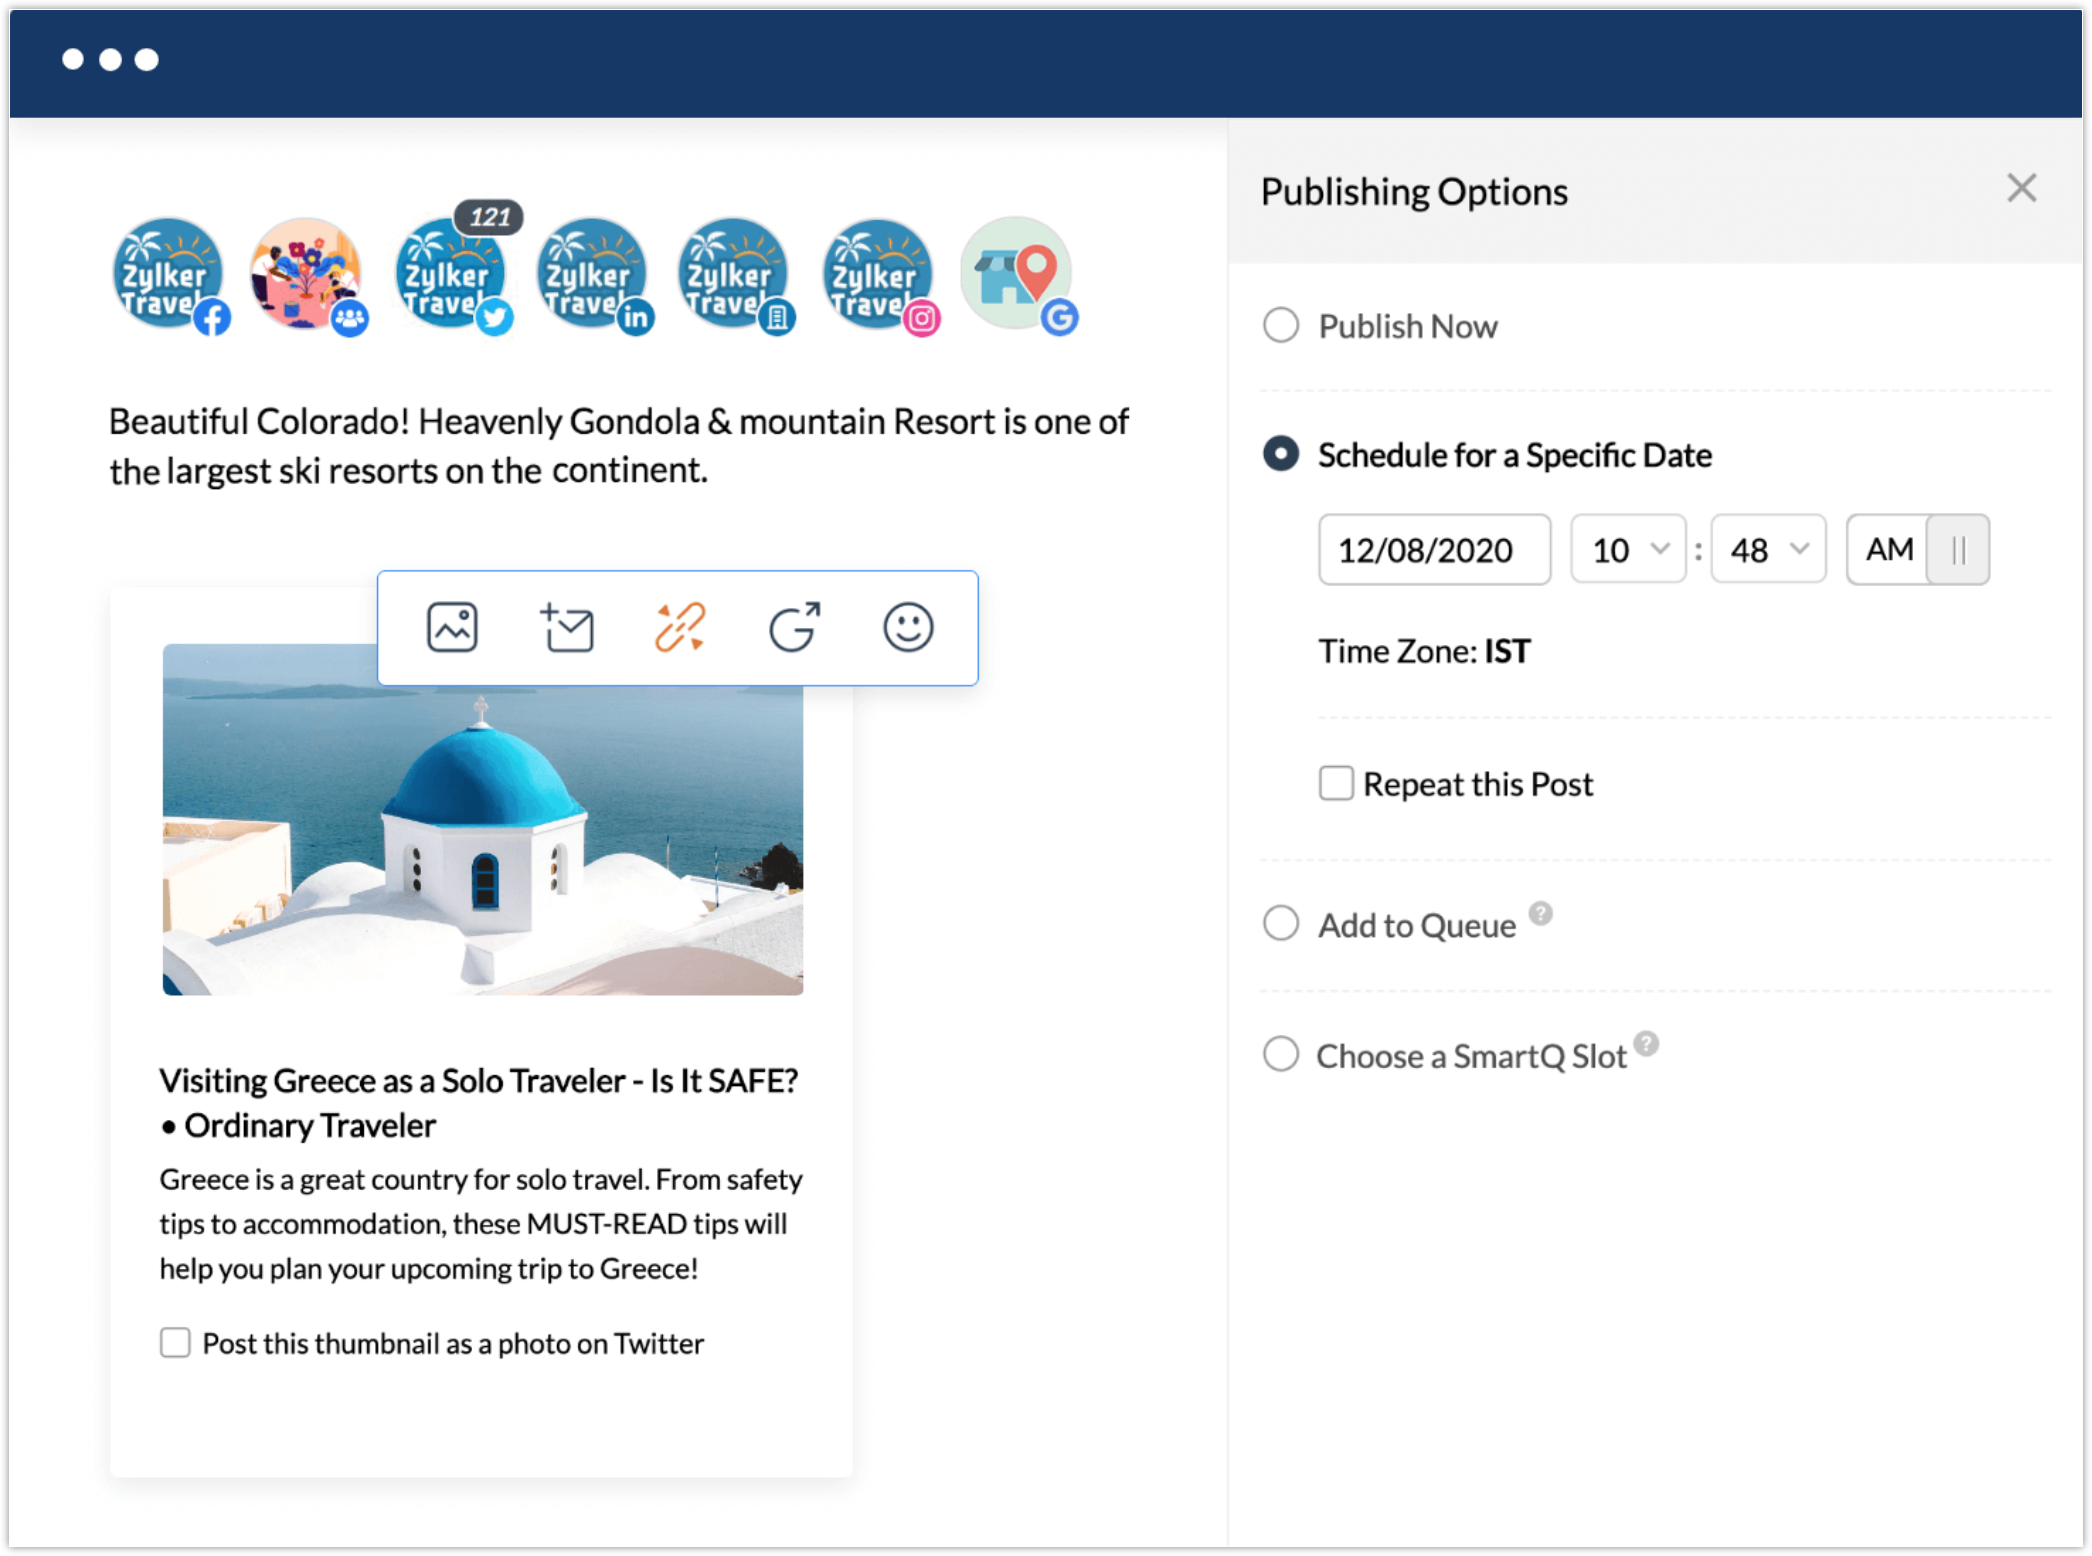Choose a SmartQ Slot radio button

pyautogui.click(x=1281, y=1054)
